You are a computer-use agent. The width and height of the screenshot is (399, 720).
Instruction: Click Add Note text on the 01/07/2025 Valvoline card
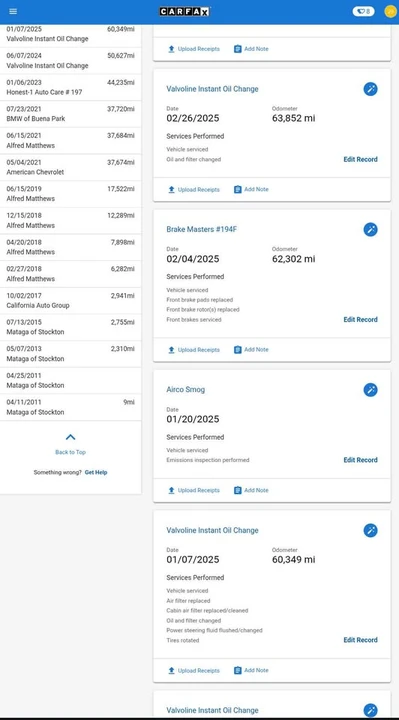256,670
